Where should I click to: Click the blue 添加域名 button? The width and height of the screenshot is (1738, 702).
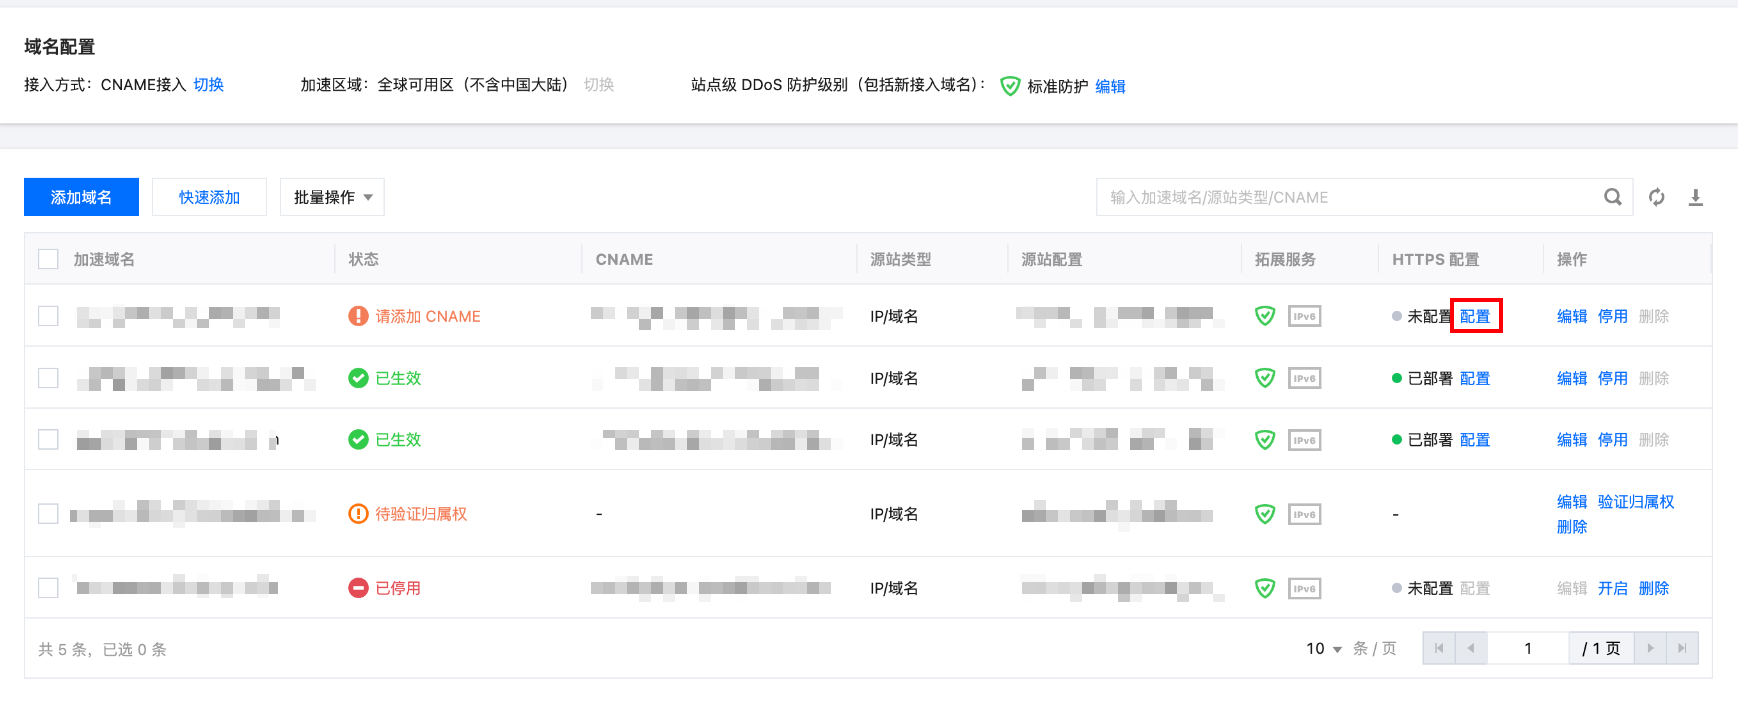81,197
